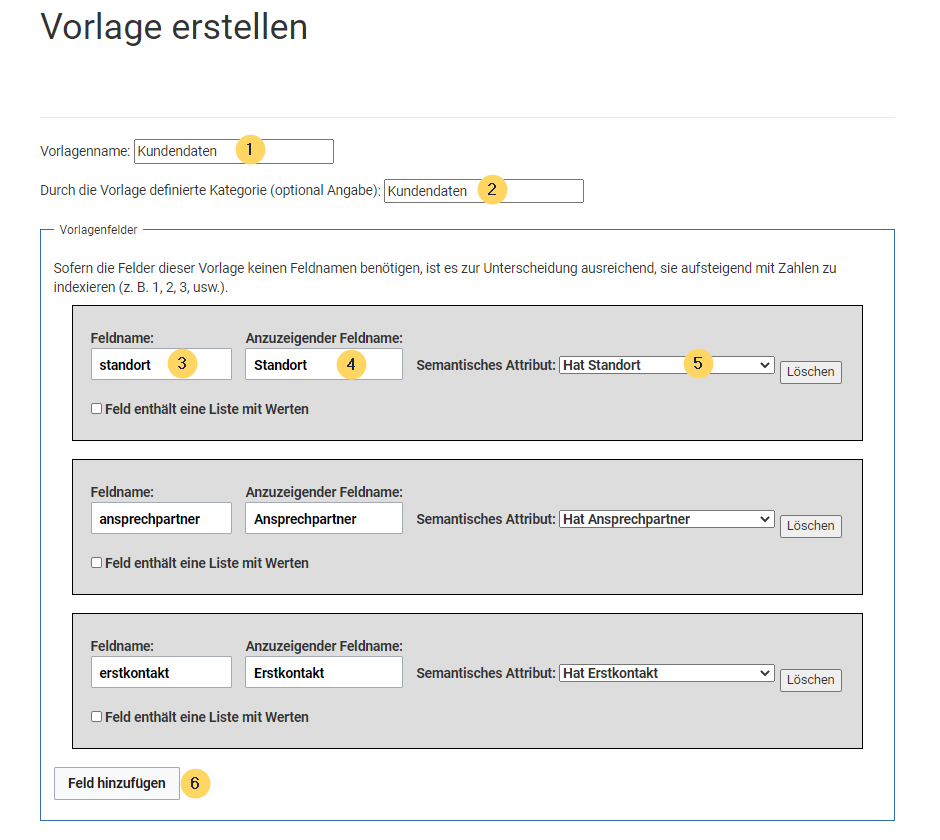Tick list checkbox in the ansprechpartner field
The image size is (940, 840).
coord(97,563)
